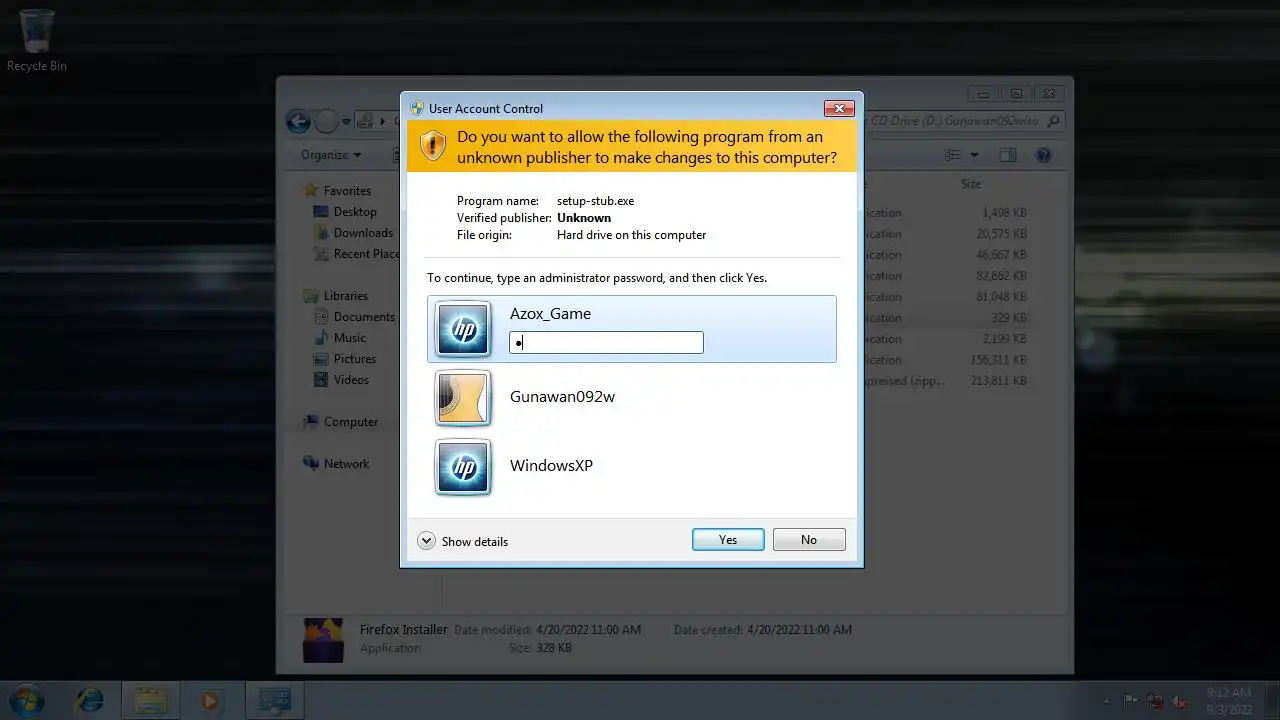Click the 1,498 KB file size
The height and width of the screenshot is (720, 1280).
point(1004,213)
